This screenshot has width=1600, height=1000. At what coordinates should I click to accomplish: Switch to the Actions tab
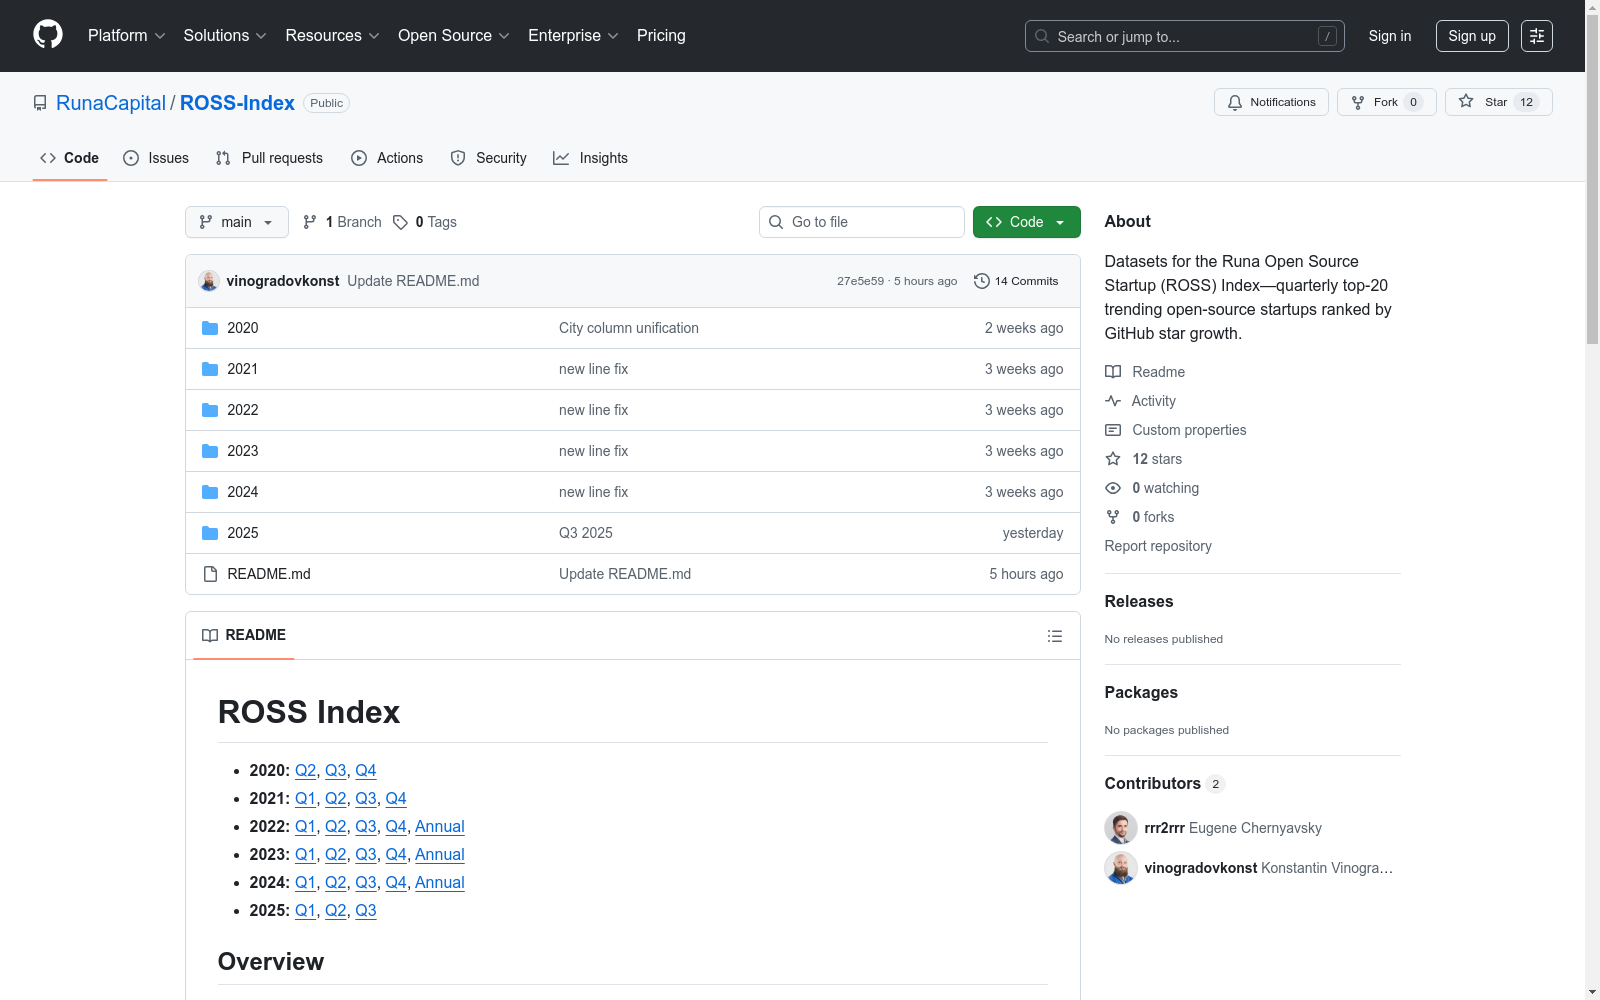pyautogui.click(x=387, y=158)
